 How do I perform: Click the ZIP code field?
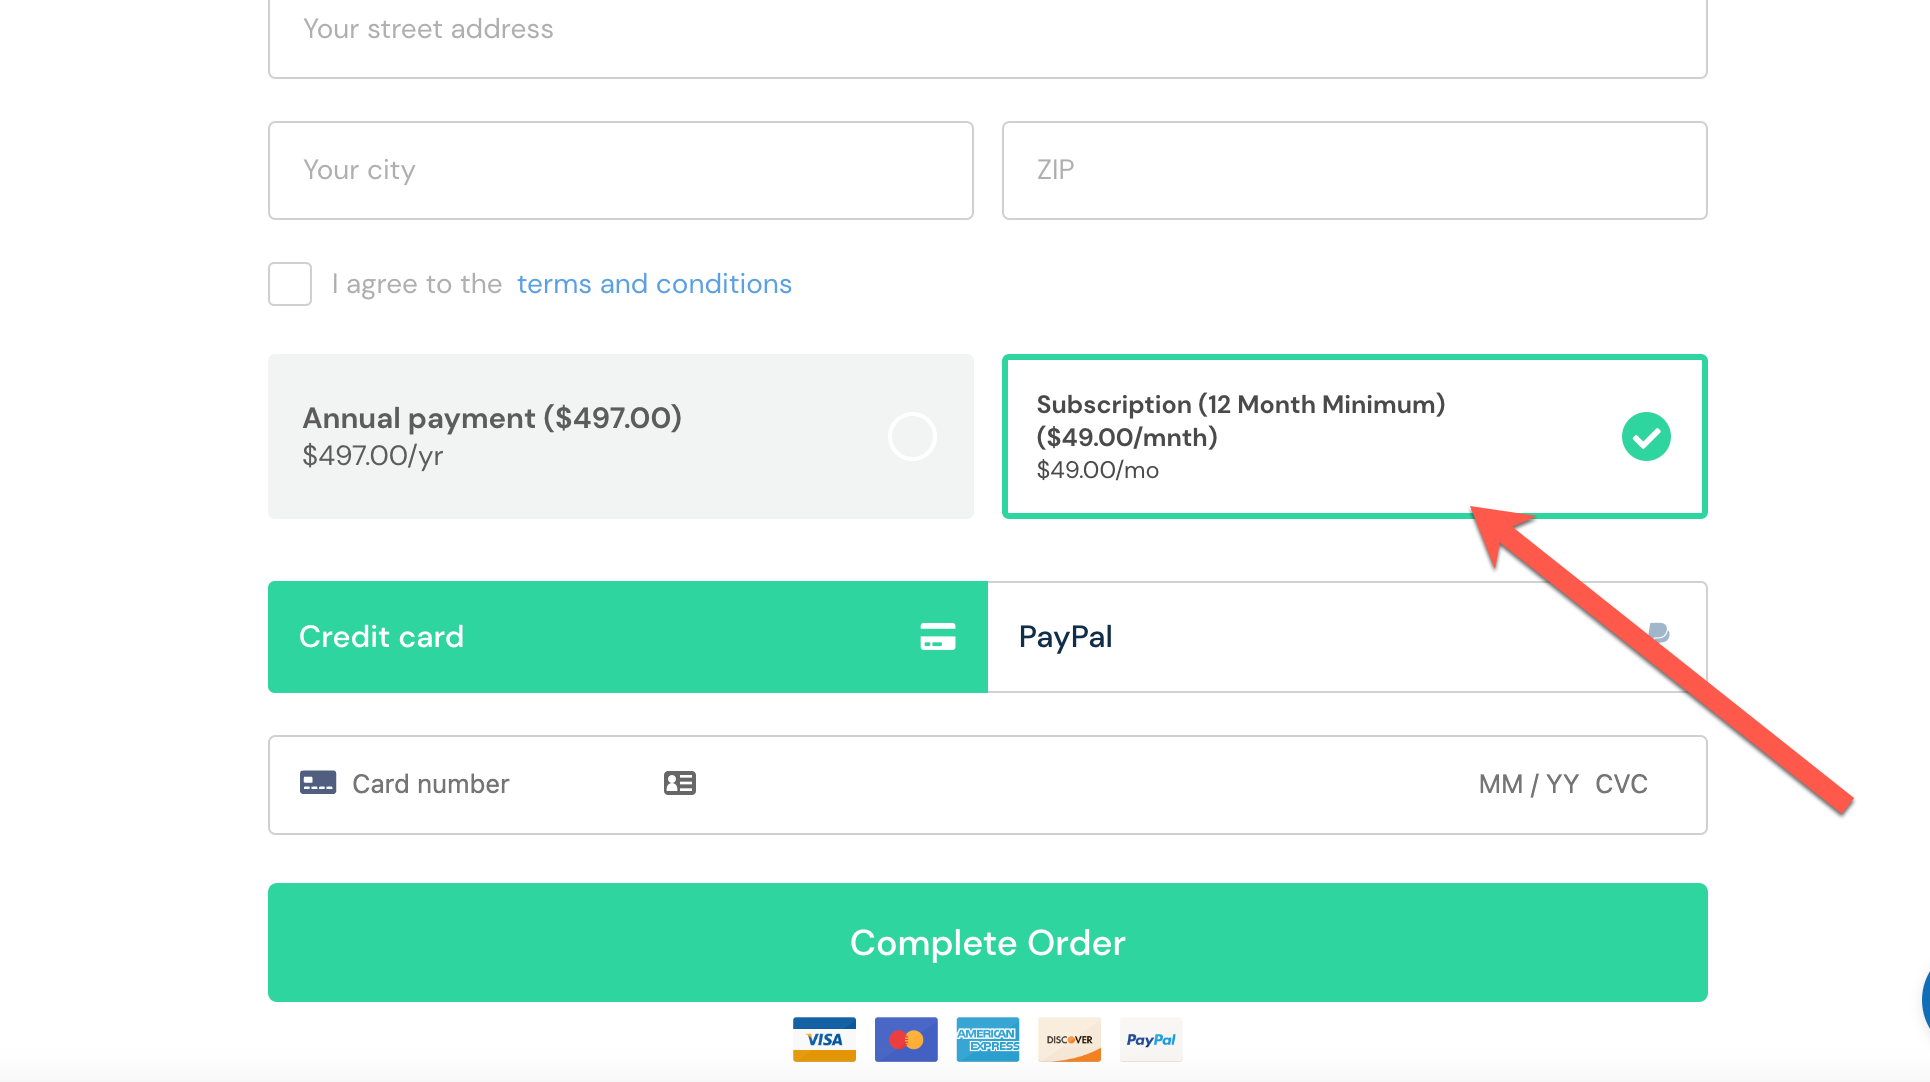pos(1354,170)
